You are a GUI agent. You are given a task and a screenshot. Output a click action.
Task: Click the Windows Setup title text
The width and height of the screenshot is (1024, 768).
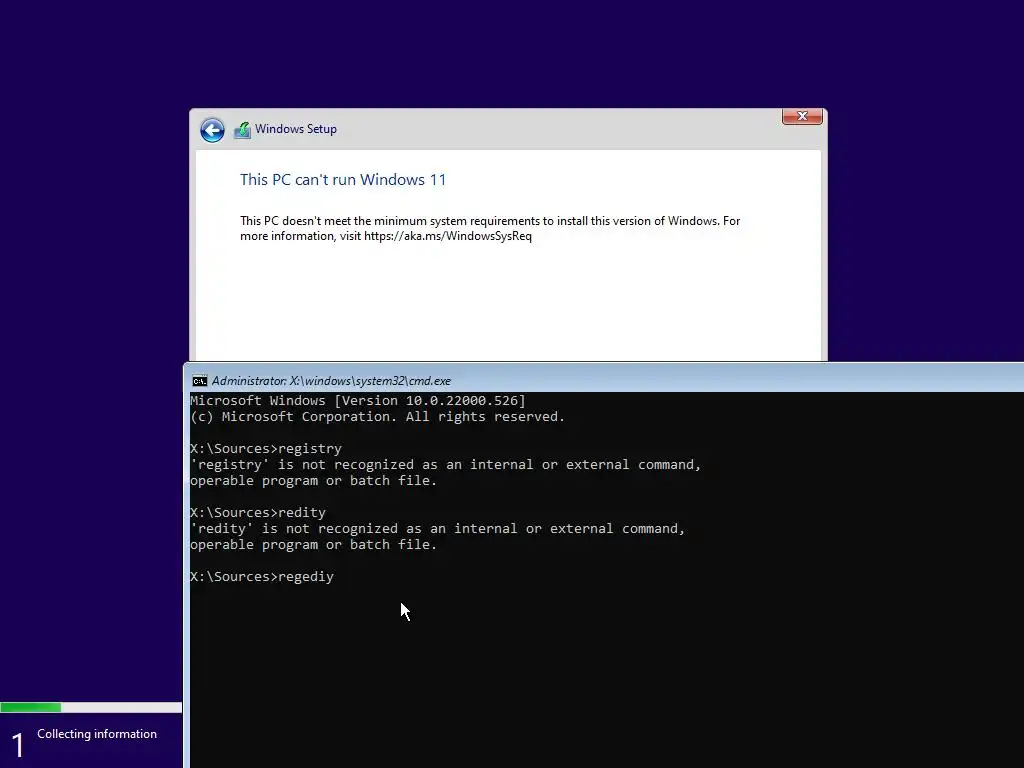pos(296,129)
